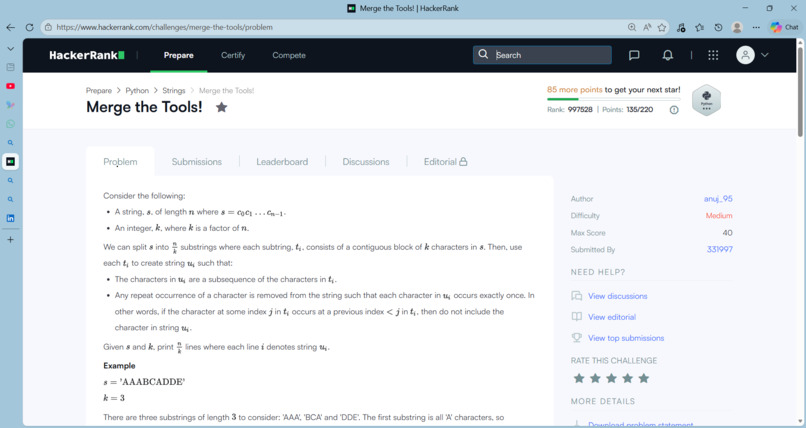Image resolution: width=806 pixels, height=428 pixels.
Task: Click the search magnifier in Search box
Action: tap(483, 54)
